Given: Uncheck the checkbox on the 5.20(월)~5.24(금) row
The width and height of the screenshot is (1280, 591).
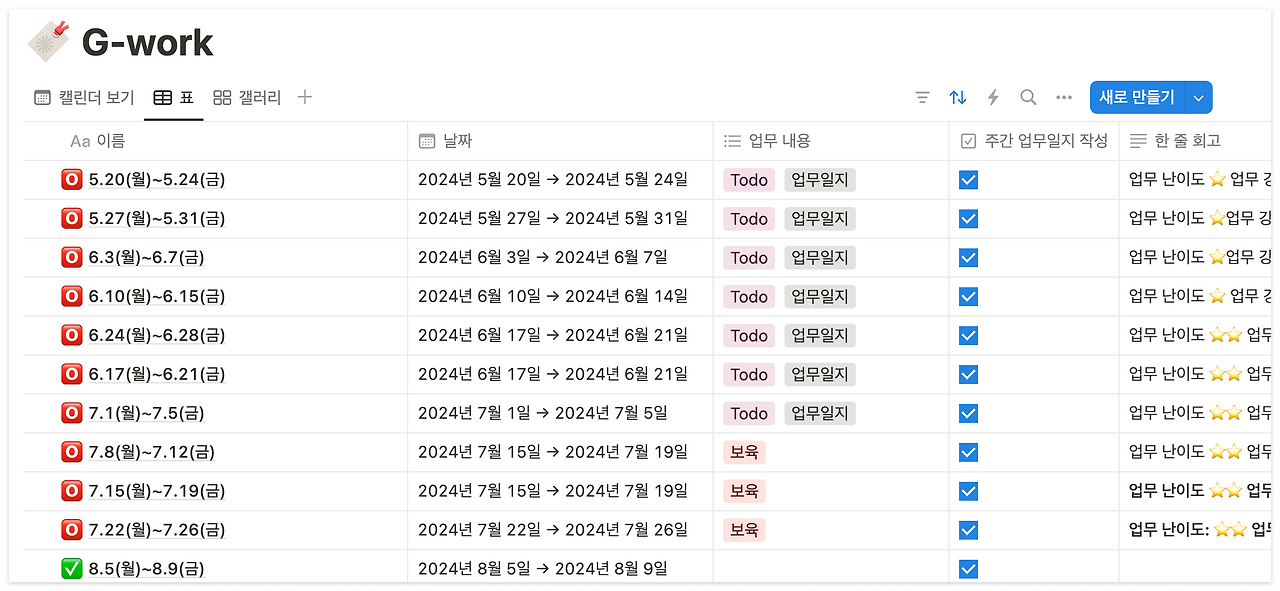Looking at the screenshot, I should 968,180.
